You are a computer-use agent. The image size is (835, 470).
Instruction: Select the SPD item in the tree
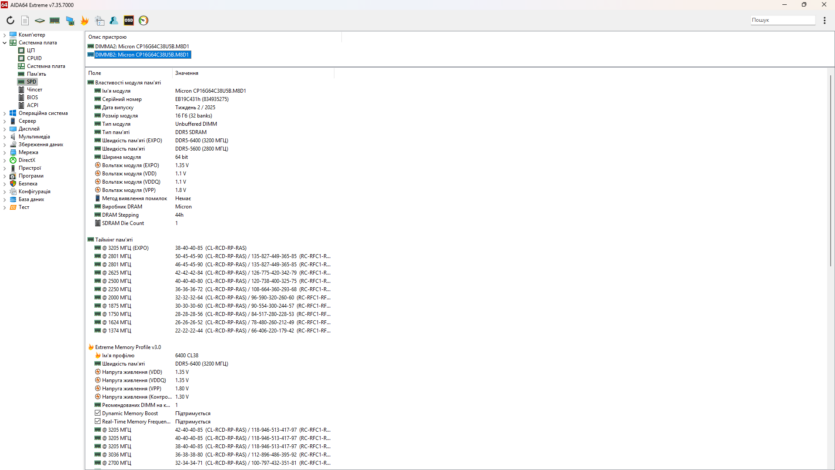click(x=31, y=81)
